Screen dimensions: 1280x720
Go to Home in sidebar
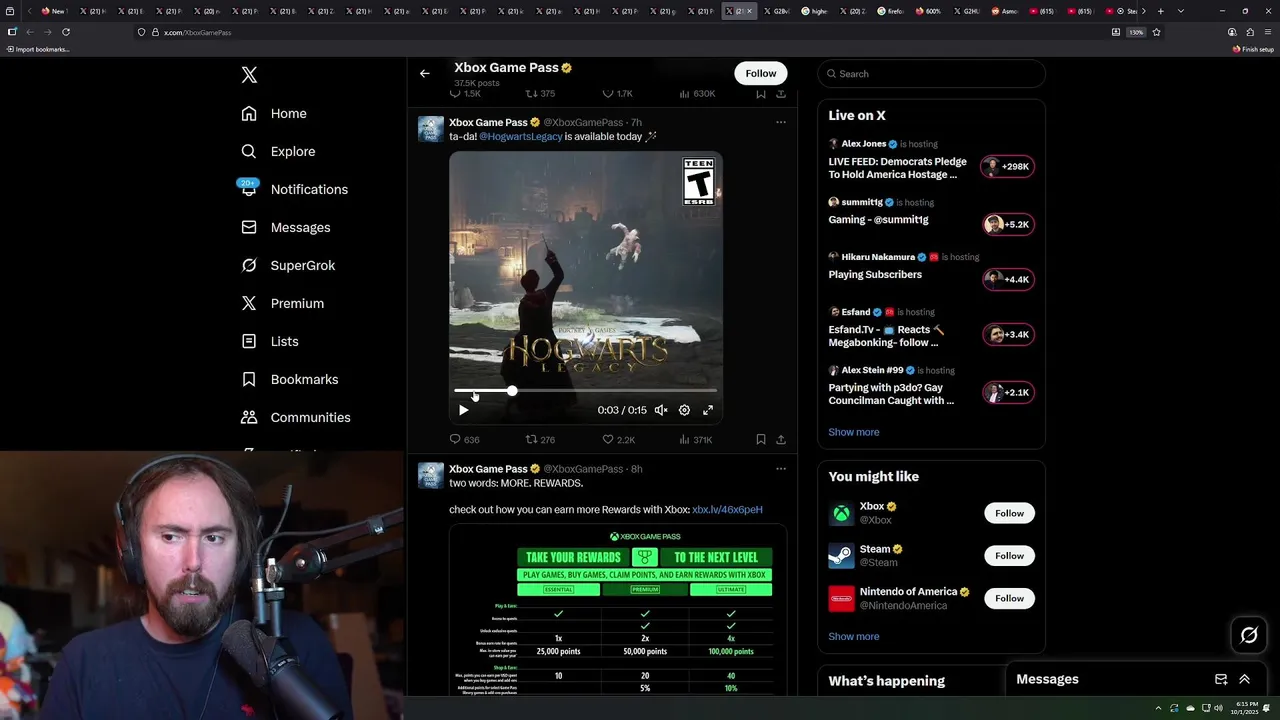click(x=274, y=114)
